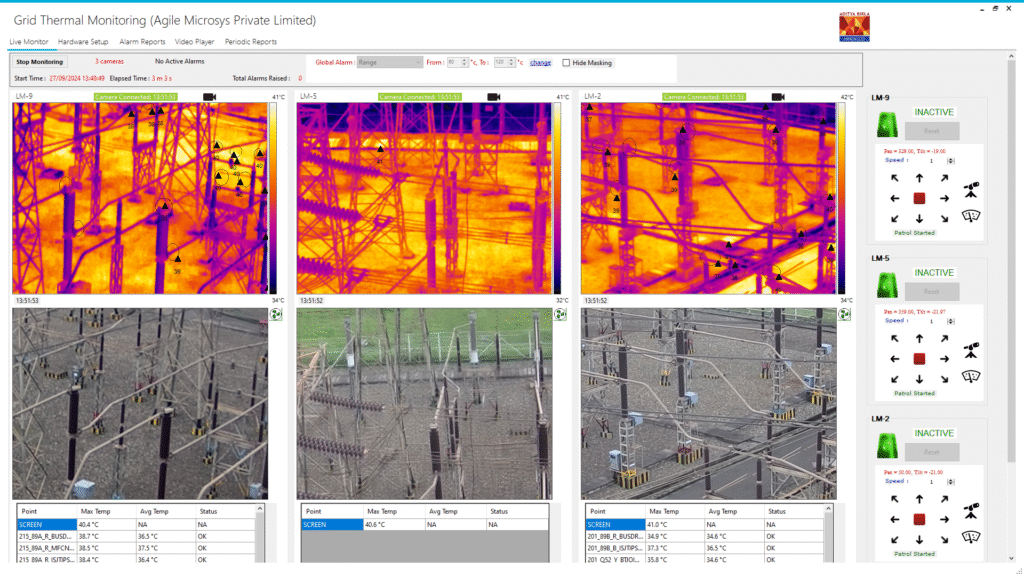1024x576 pixels.
Task: Select the wiper icon in LM-9 panel
Action: coord(971,216)
